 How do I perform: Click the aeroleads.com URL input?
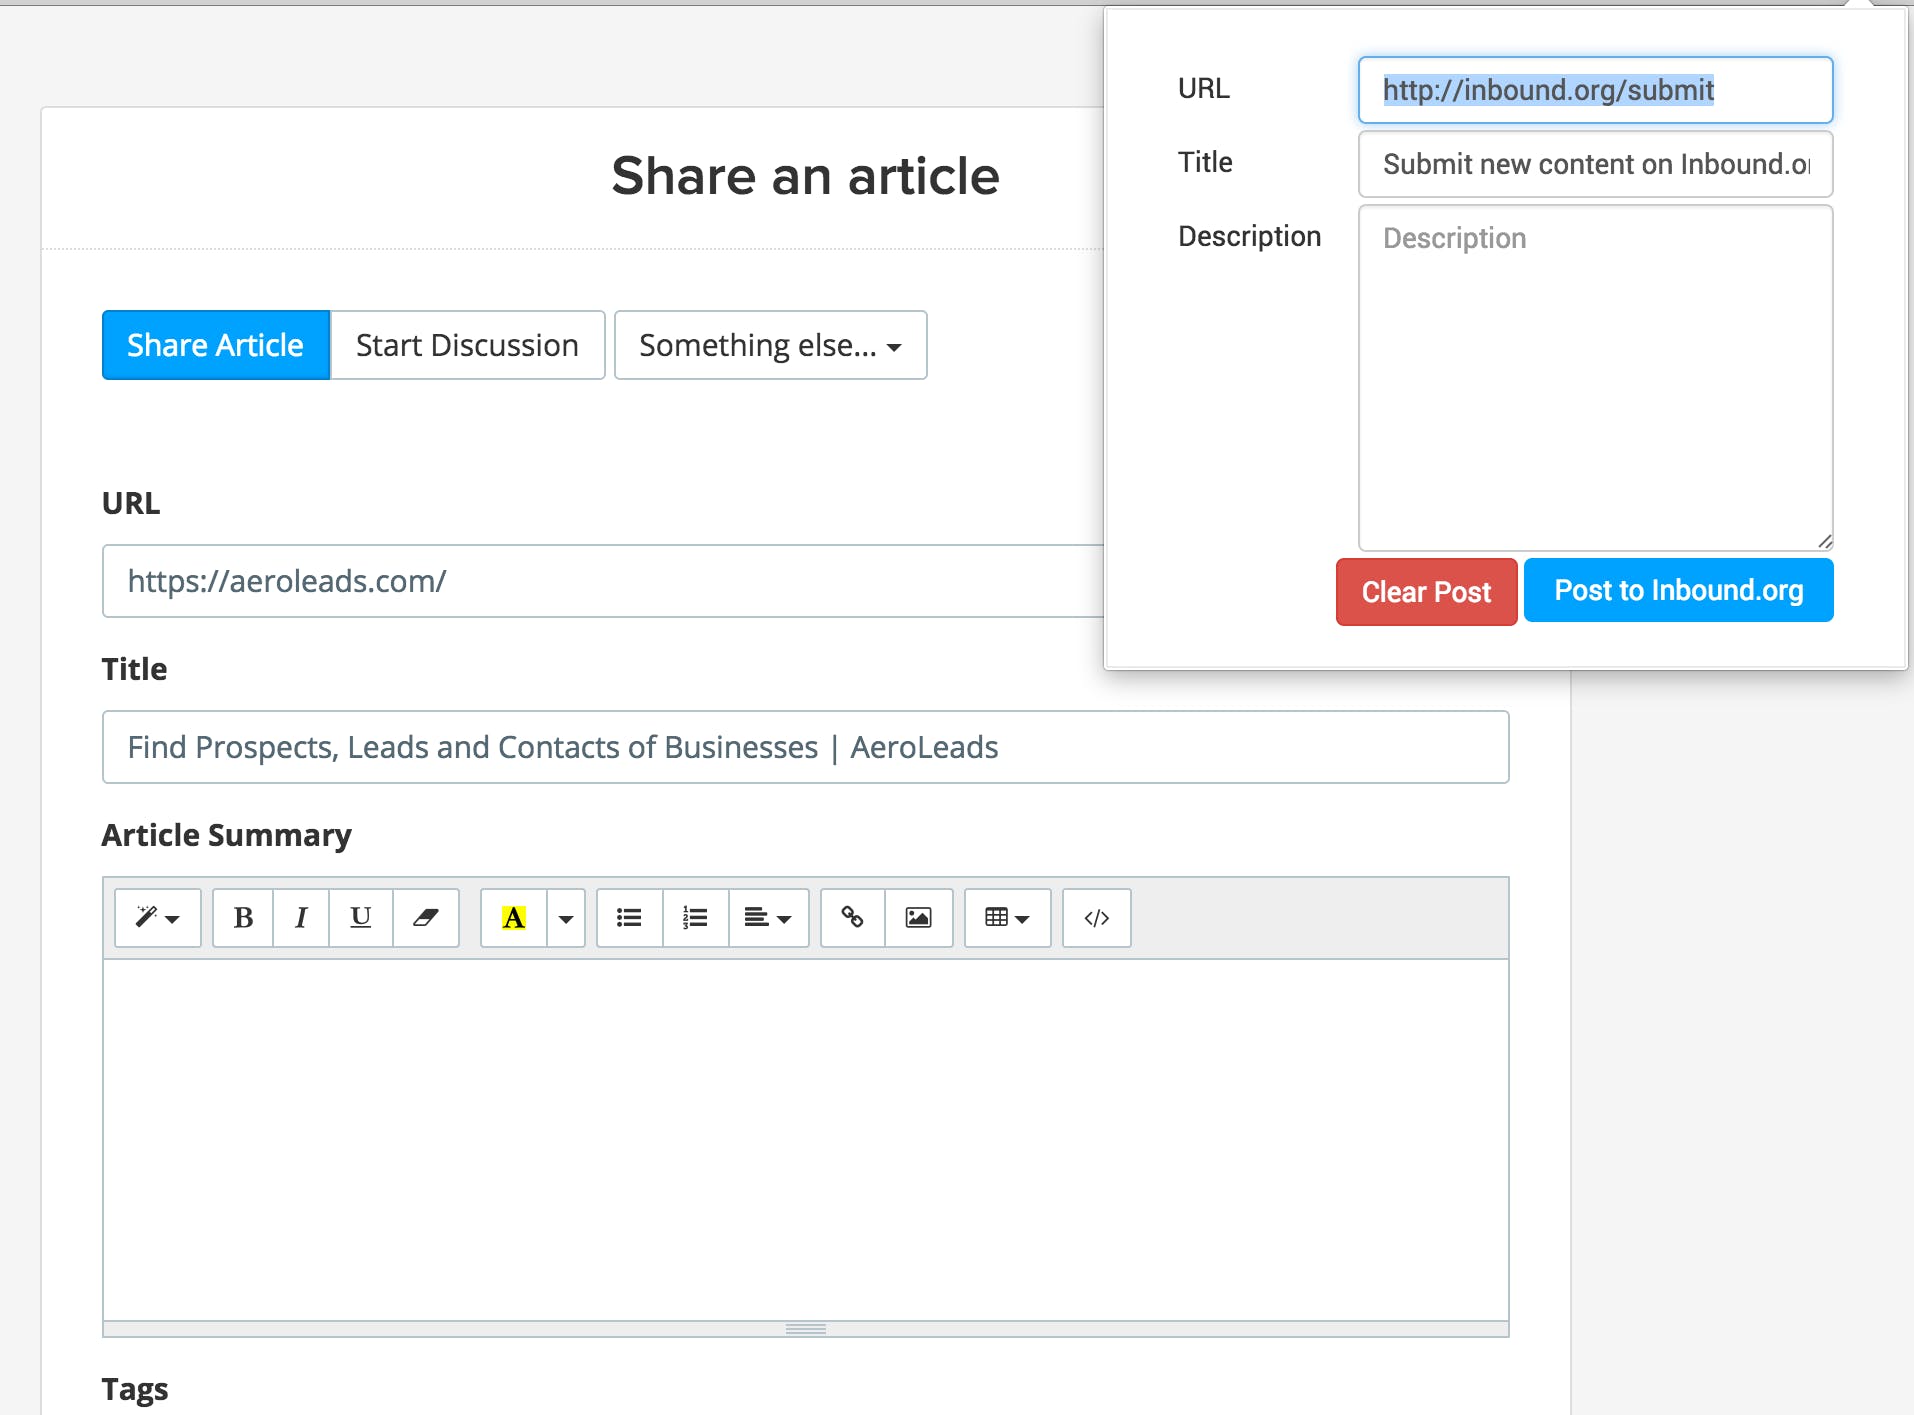604,581
